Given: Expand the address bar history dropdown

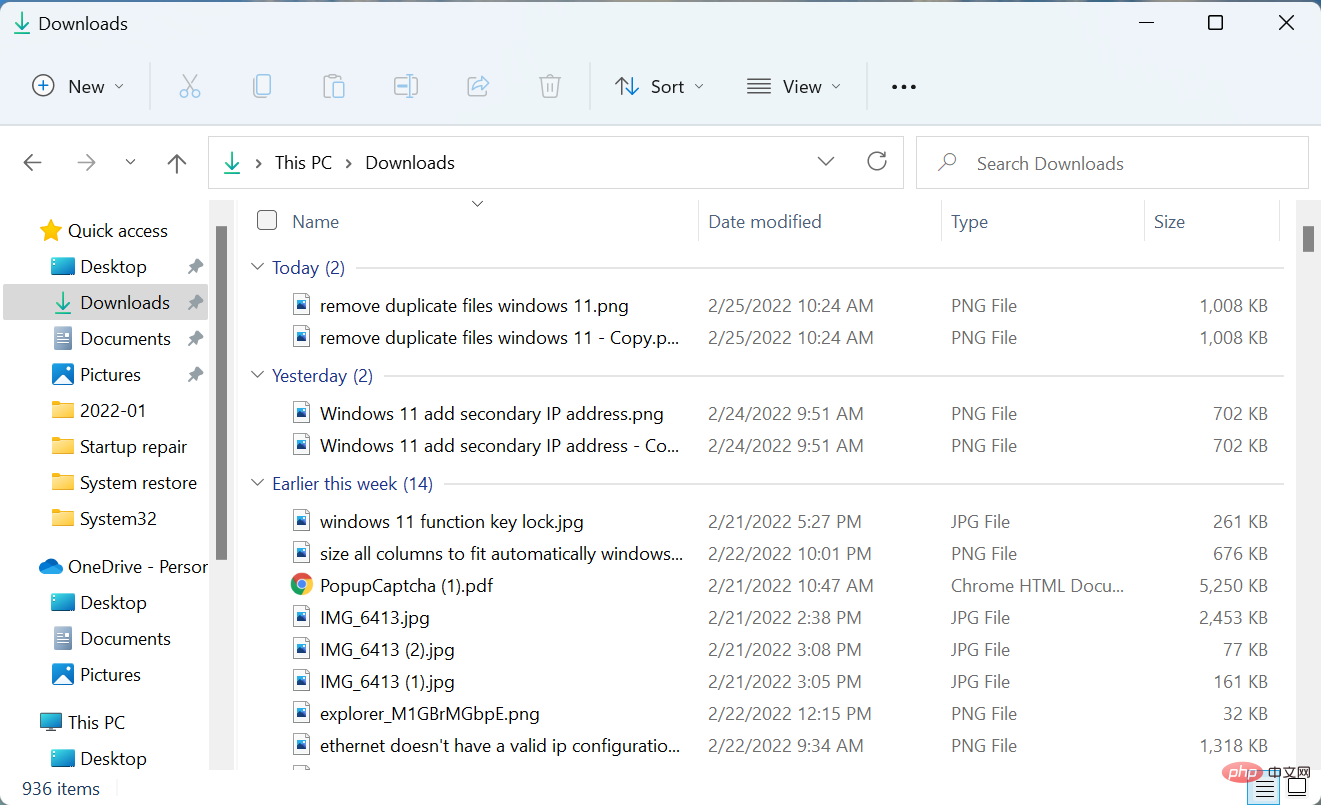Looking at the screenshot, I should [826, 162].
